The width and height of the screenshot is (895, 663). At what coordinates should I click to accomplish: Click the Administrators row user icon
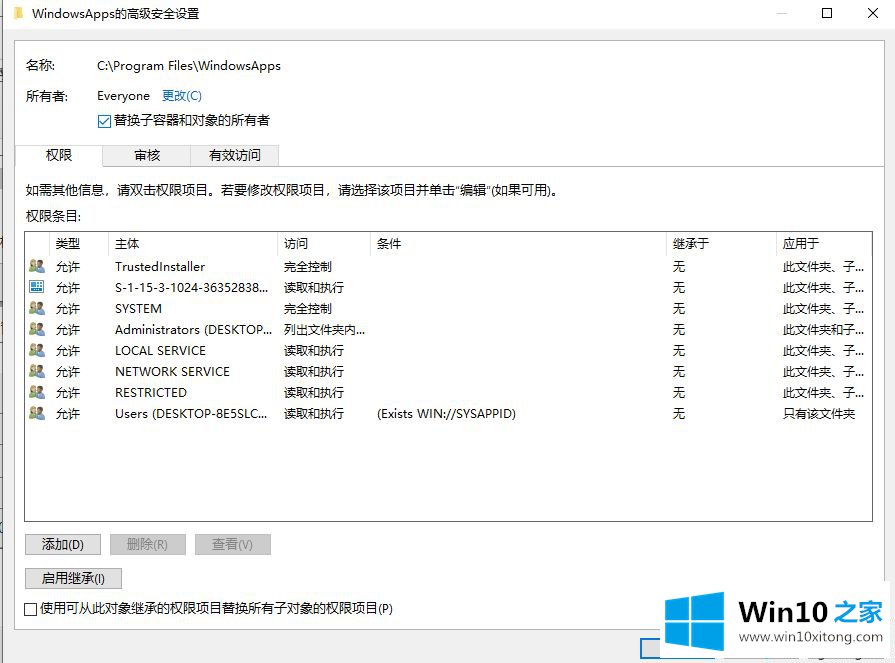pos(37,329)
